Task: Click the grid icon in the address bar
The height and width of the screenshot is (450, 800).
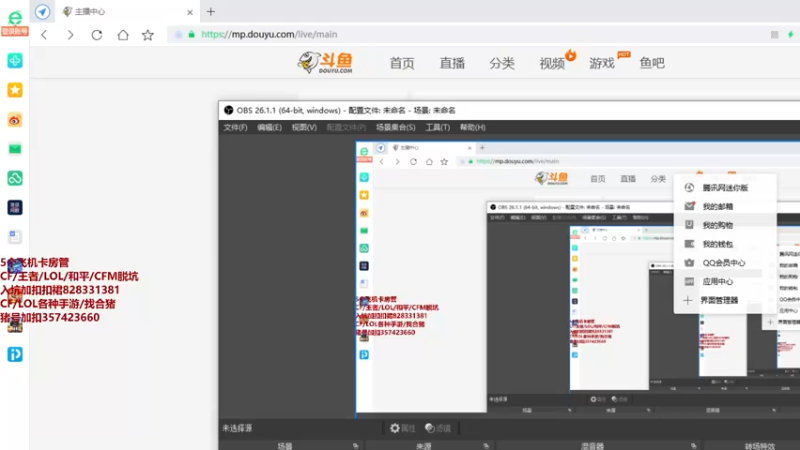Action: [x=774, y=34]
